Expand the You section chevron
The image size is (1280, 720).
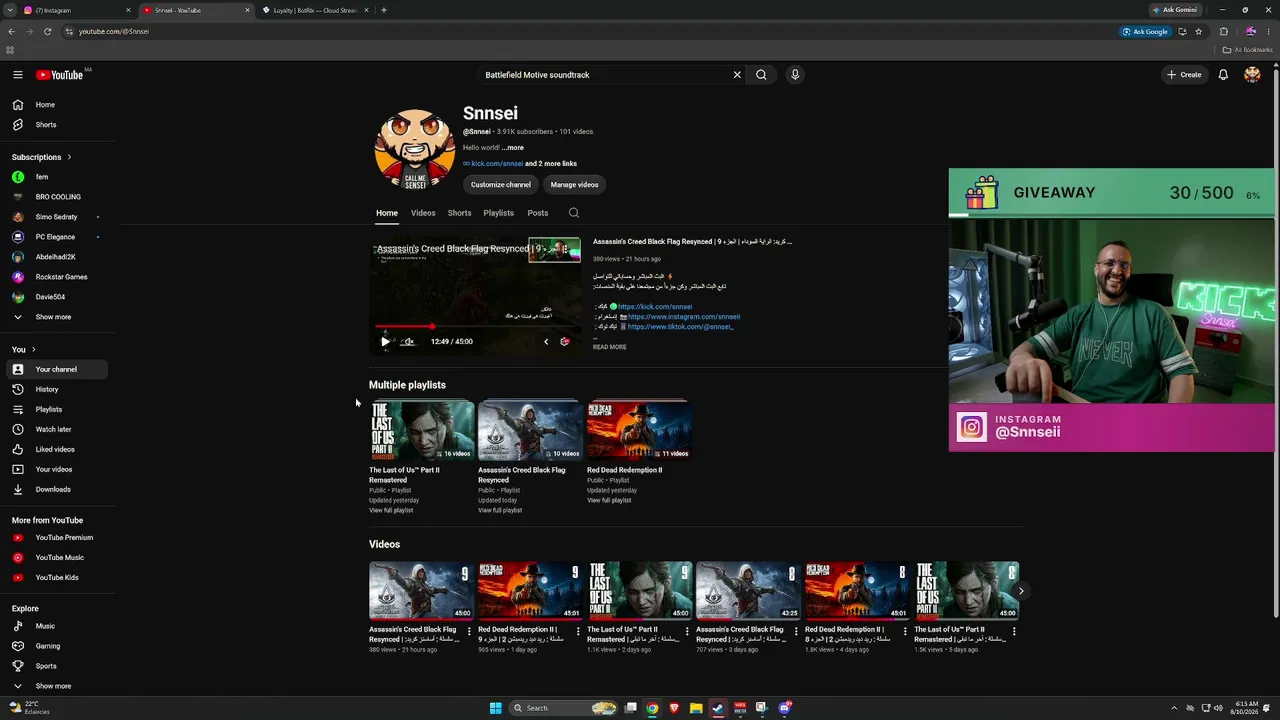point(34,349)
